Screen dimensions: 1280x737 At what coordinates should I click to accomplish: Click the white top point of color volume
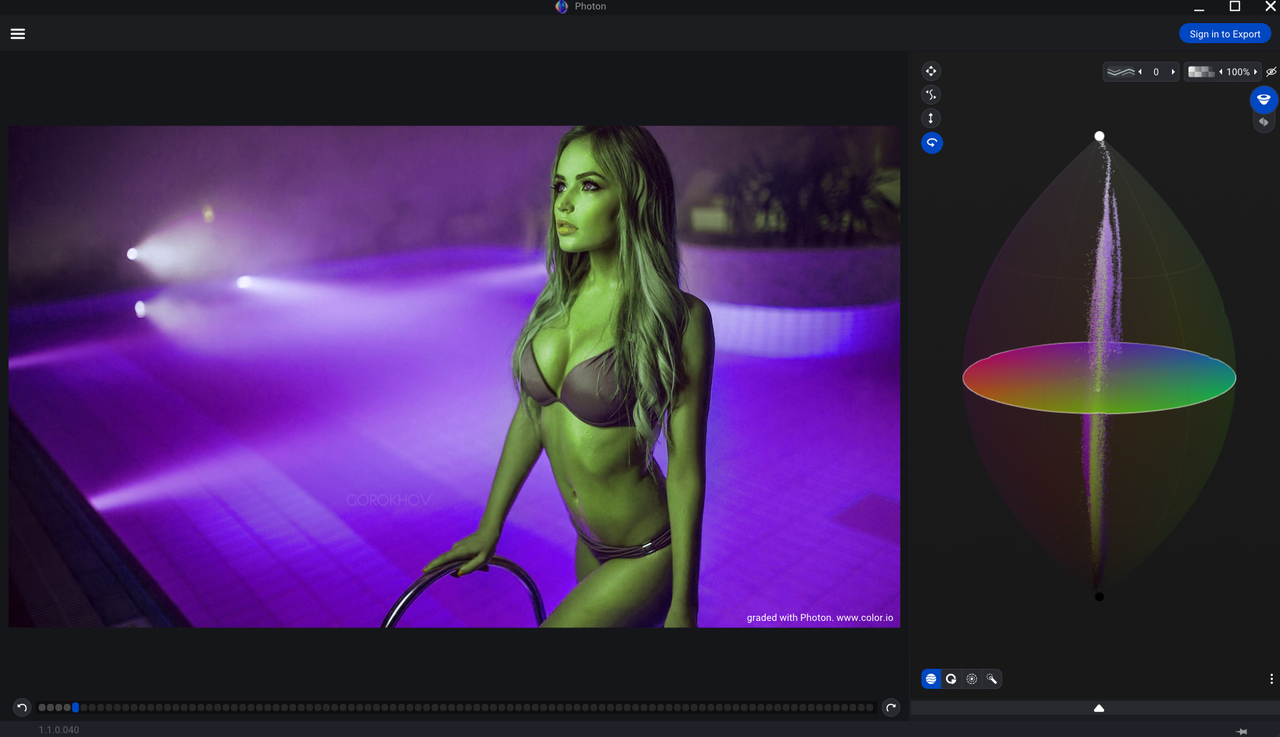click(1099, 136)
